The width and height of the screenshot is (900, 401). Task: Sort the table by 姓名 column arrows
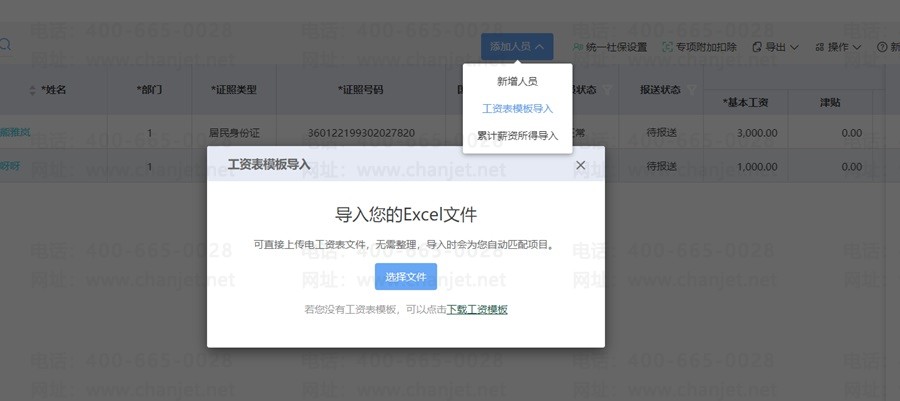(33, 90)
